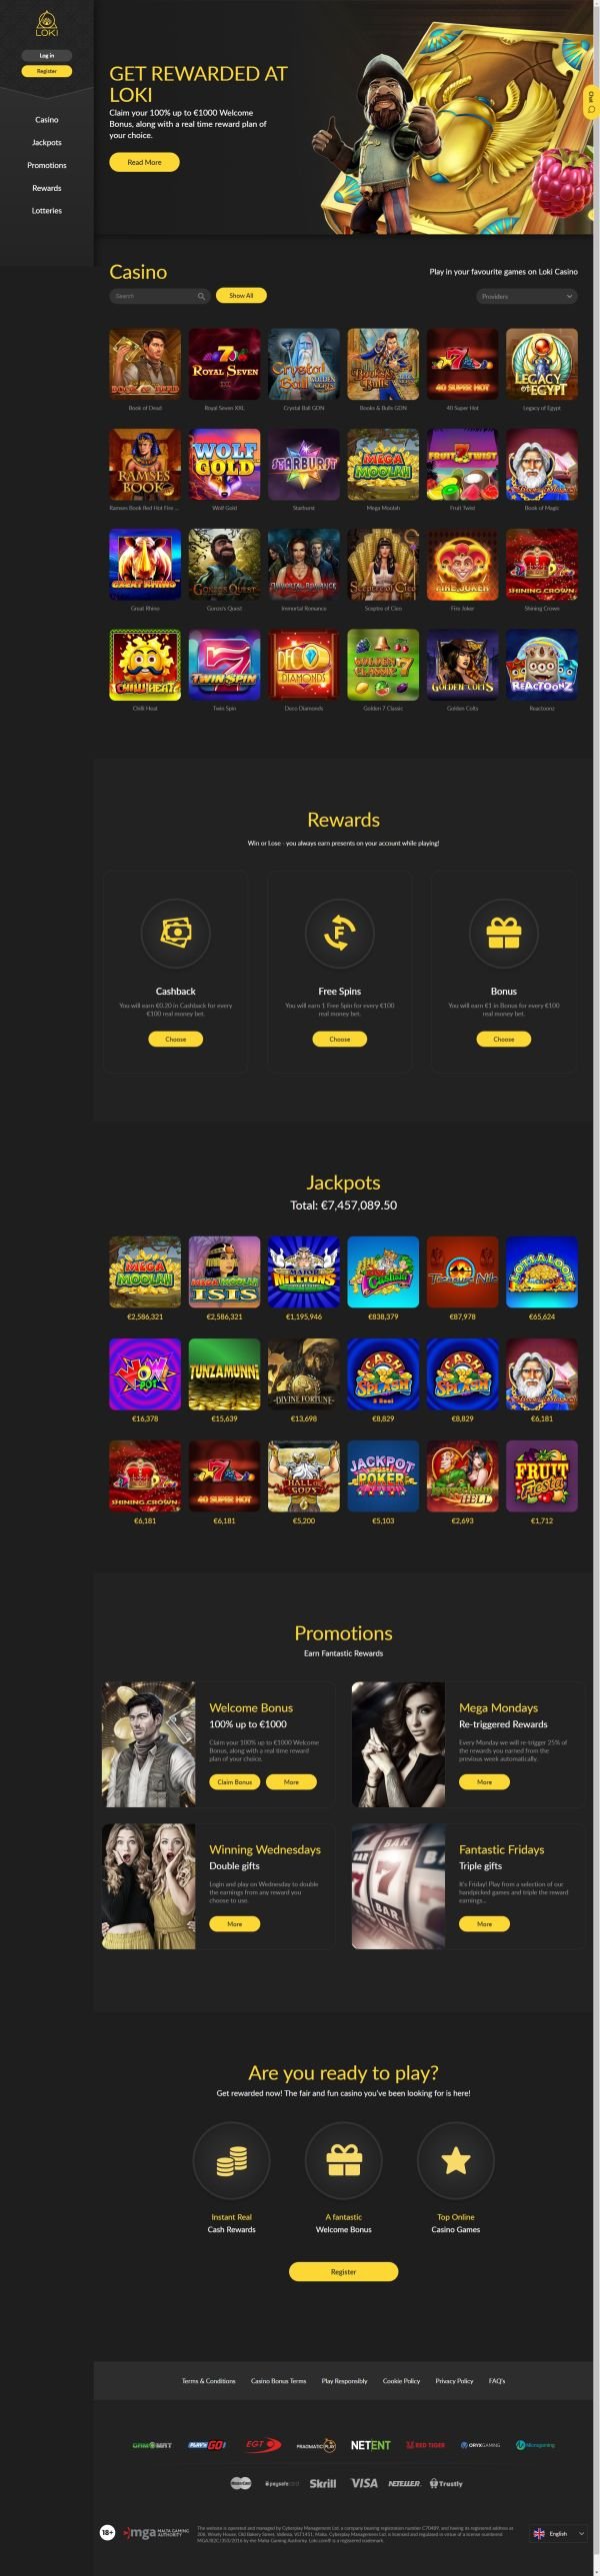Click the Cashback reward icon

175,932
